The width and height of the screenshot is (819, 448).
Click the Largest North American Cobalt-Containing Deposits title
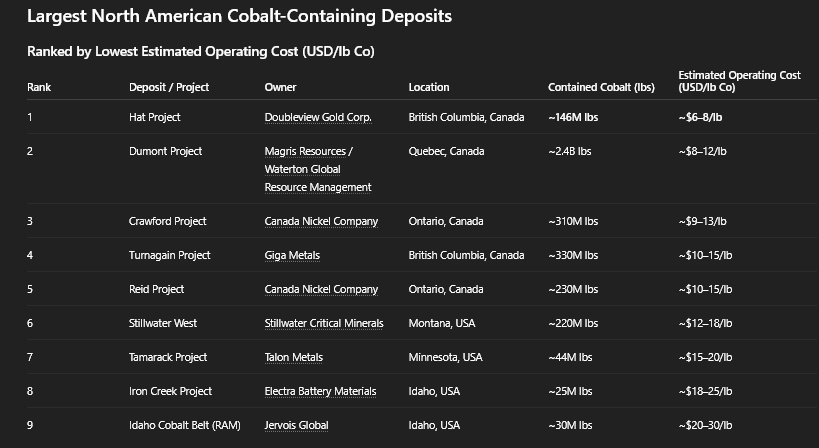[x=225, y=16]
